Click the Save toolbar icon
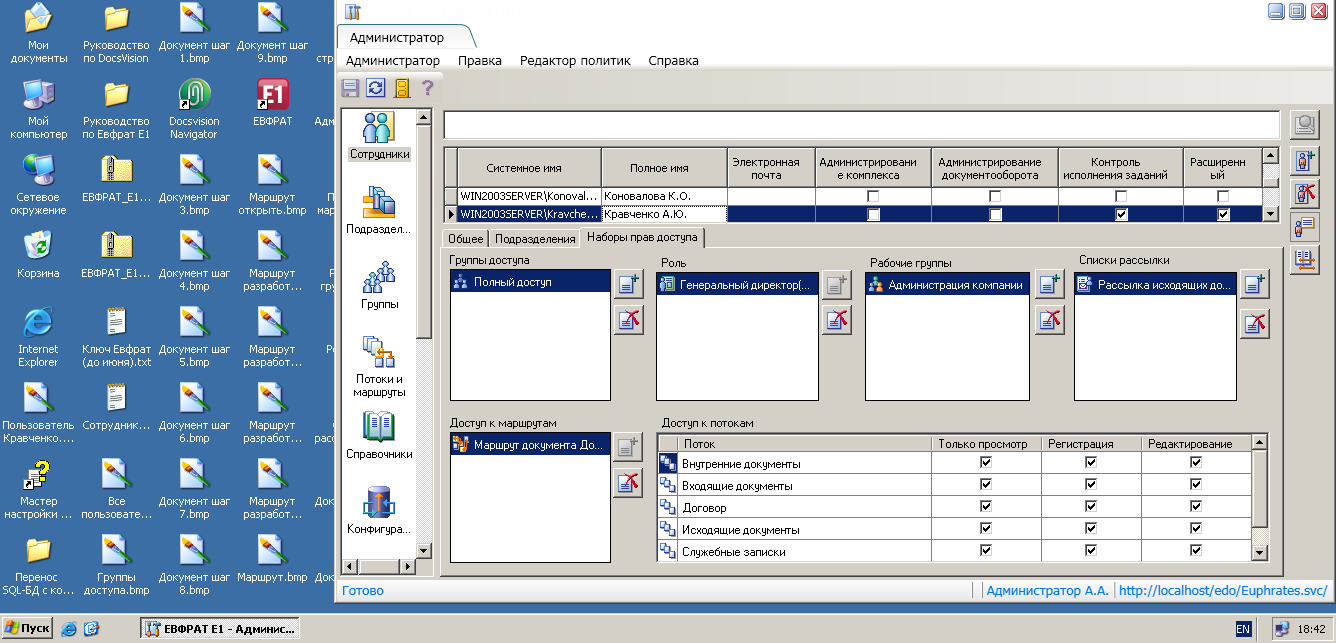 pyautogui.click(x=351, y=88)
